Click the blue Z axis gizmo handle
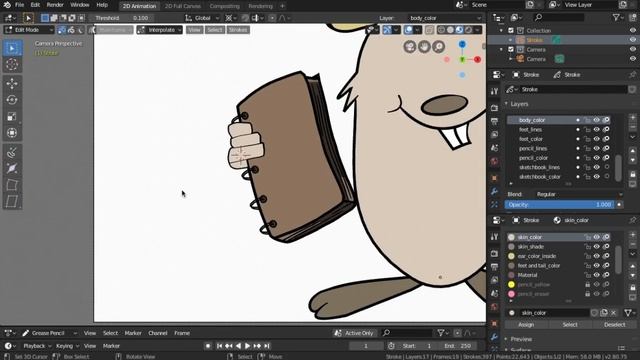The width and height of the screenshot is (640, 360). coord(462,44)
